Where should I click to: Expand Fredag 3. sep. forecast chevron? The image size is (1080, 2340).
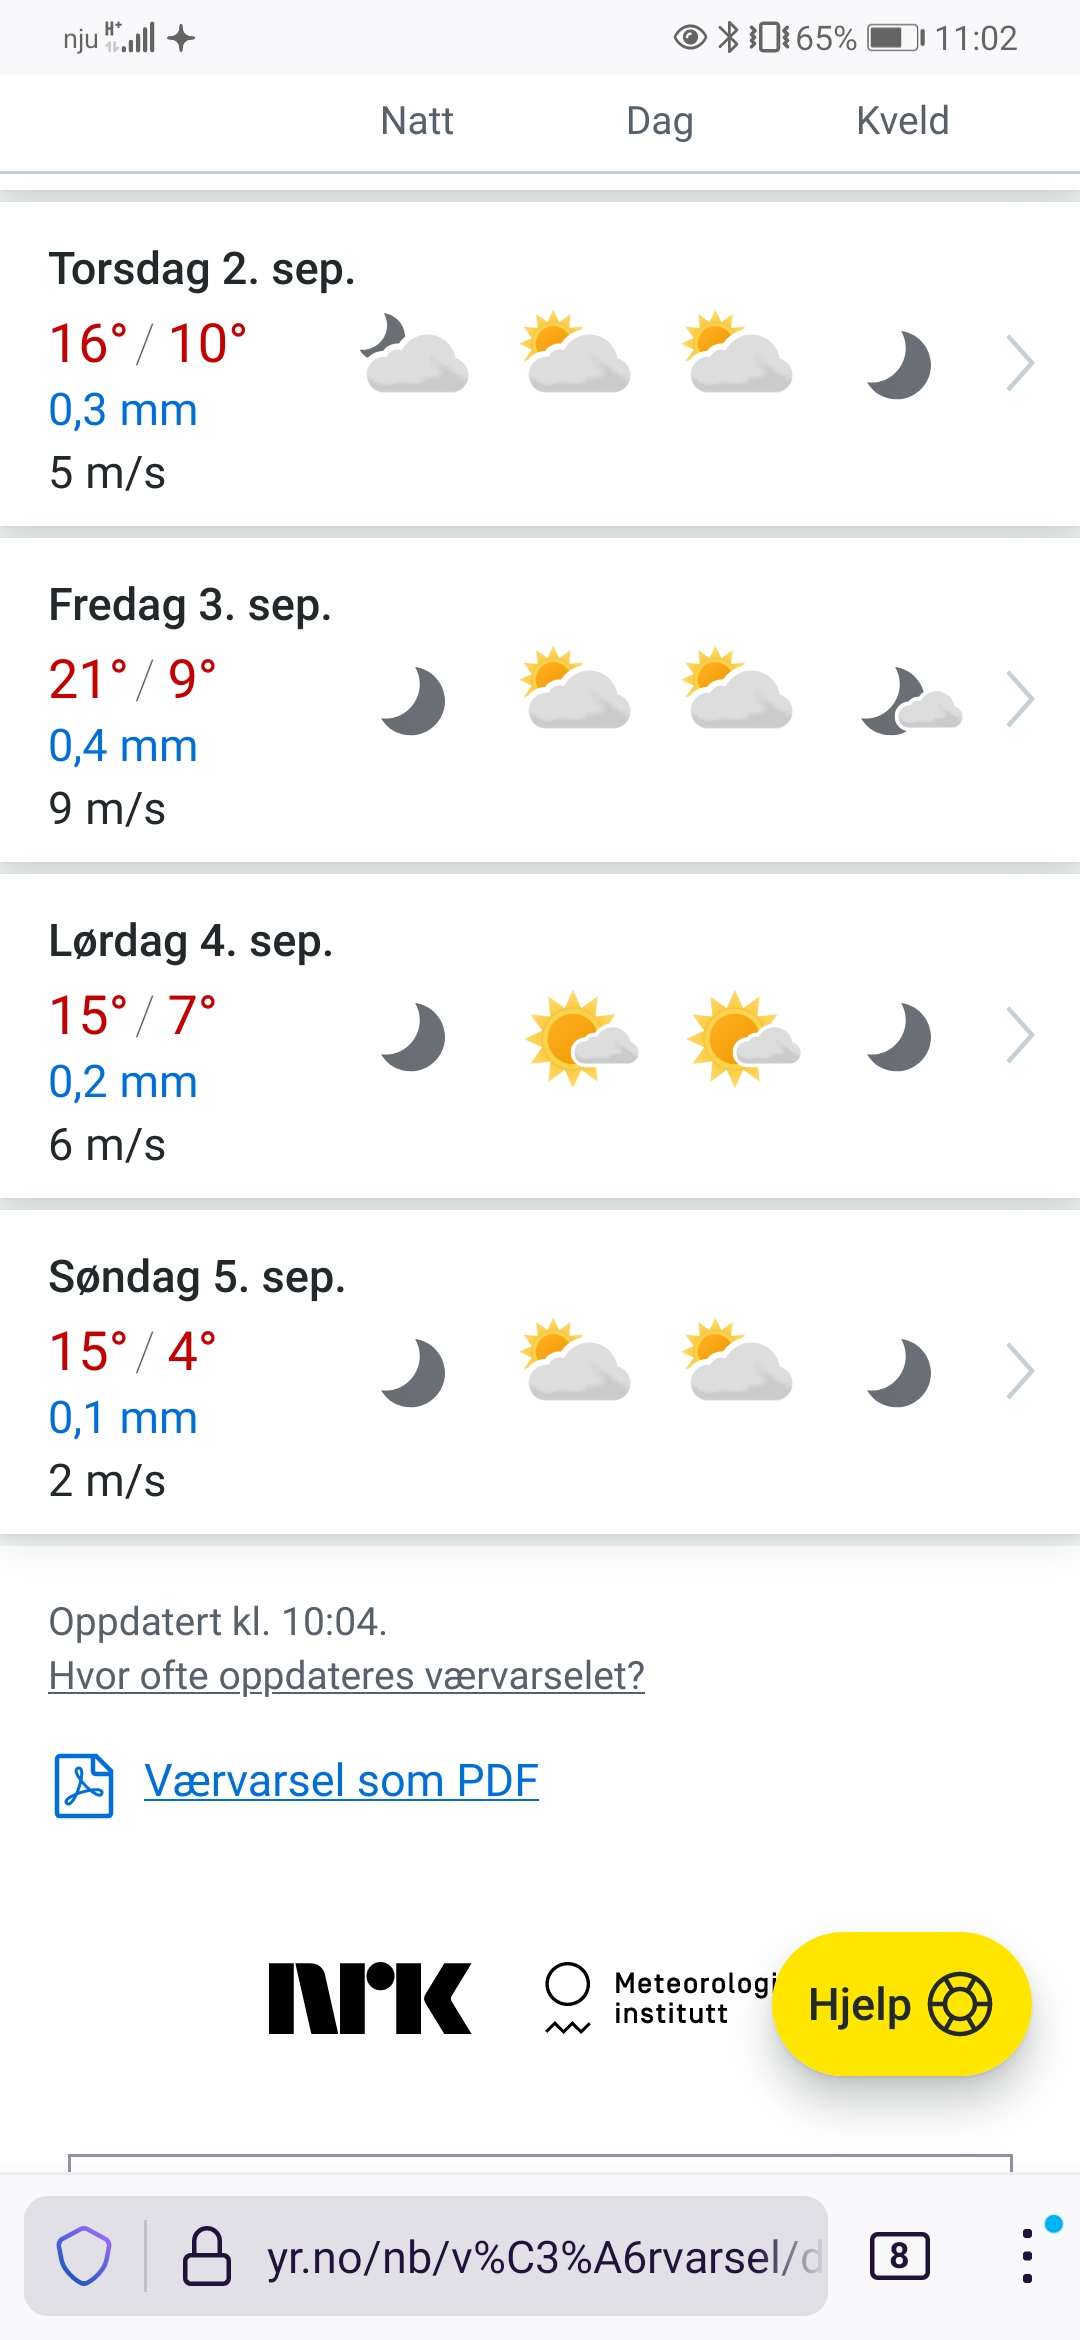pyautogui.click(x=1019, y=700)
